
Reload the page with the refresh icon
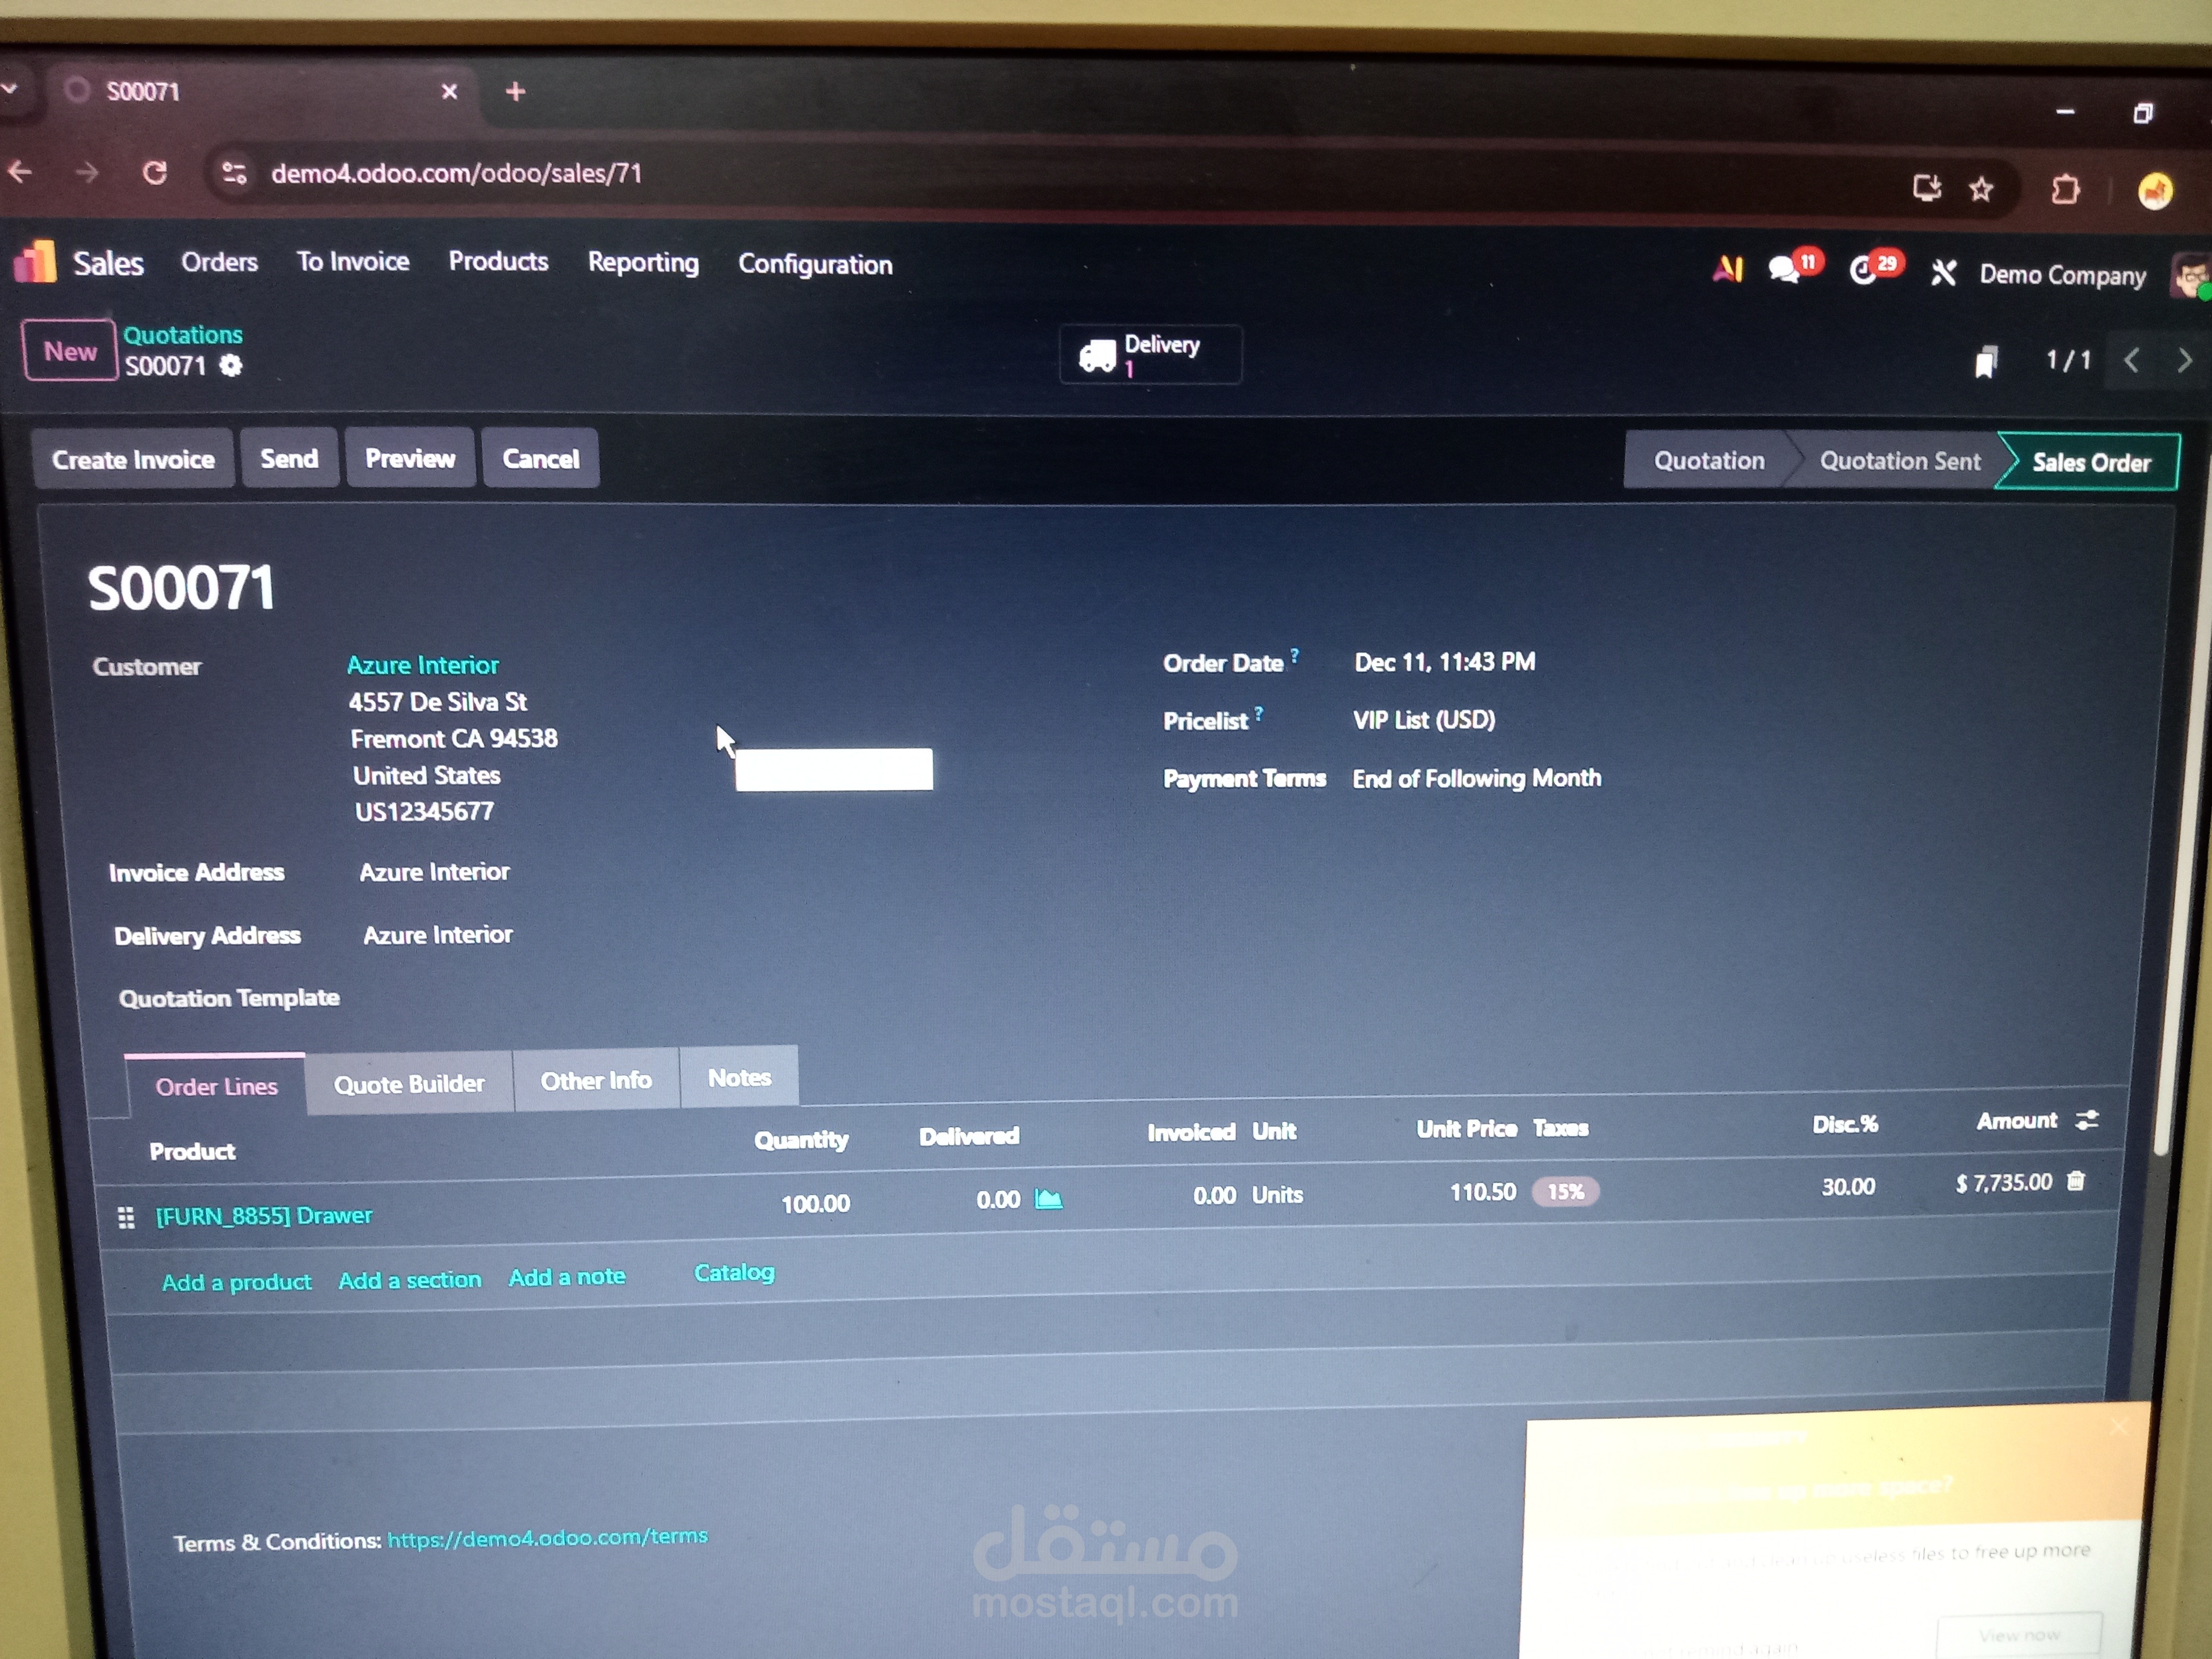(155, 173)
